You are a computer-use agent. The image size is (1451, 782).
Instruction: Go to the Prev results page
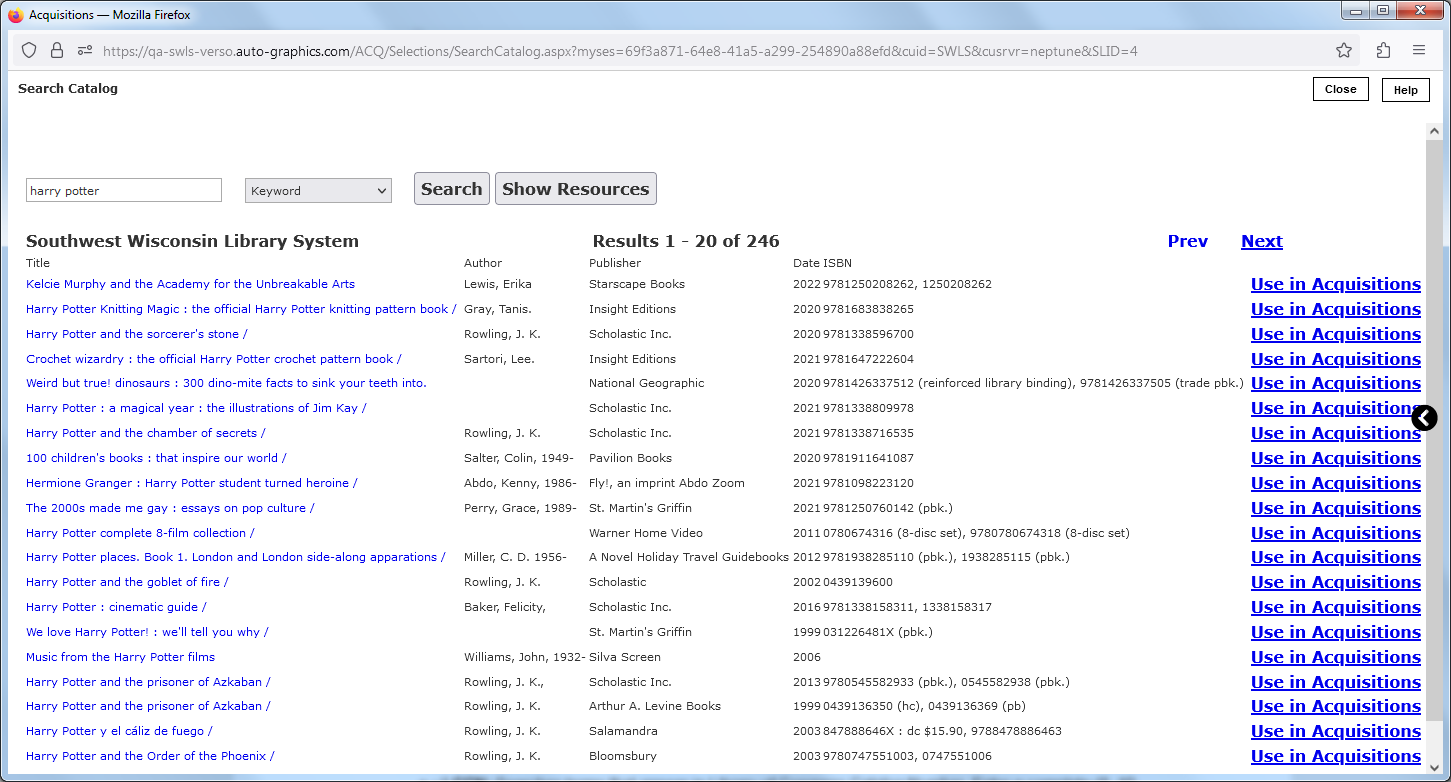(1188, 241)
